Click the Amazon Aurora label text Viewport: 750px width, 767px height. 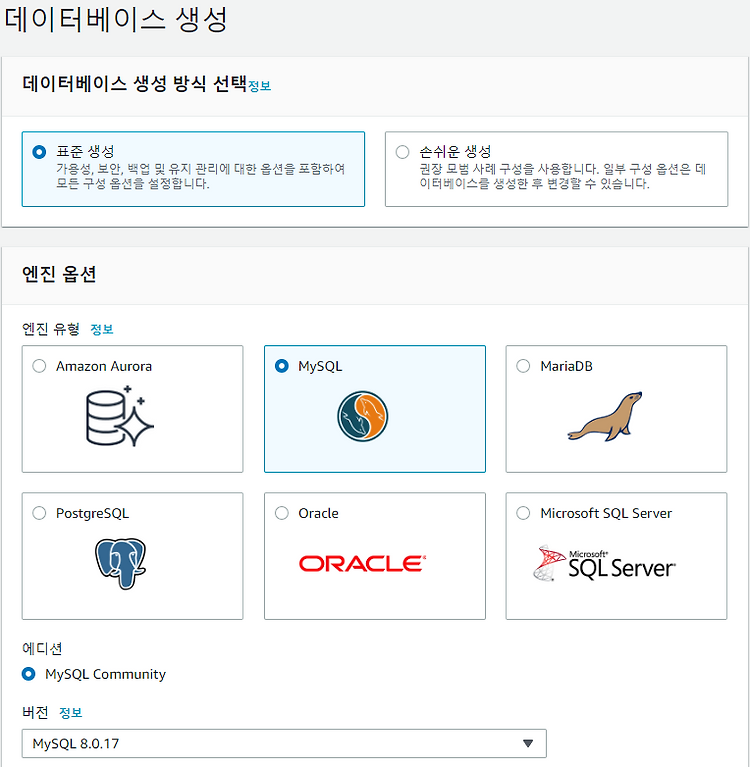tap(104, 366)
